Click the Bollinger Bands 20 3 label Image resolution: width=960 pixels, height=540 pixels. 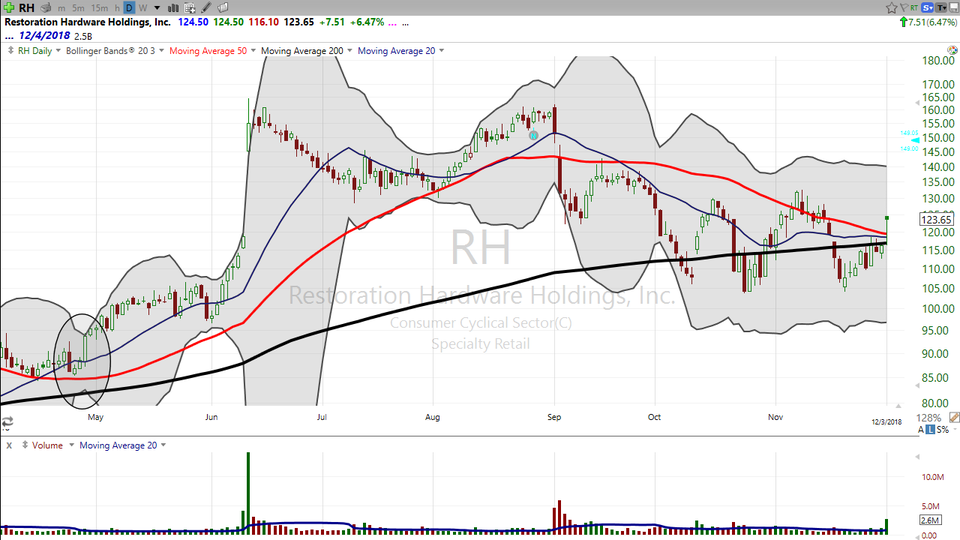tap(110, 50)
